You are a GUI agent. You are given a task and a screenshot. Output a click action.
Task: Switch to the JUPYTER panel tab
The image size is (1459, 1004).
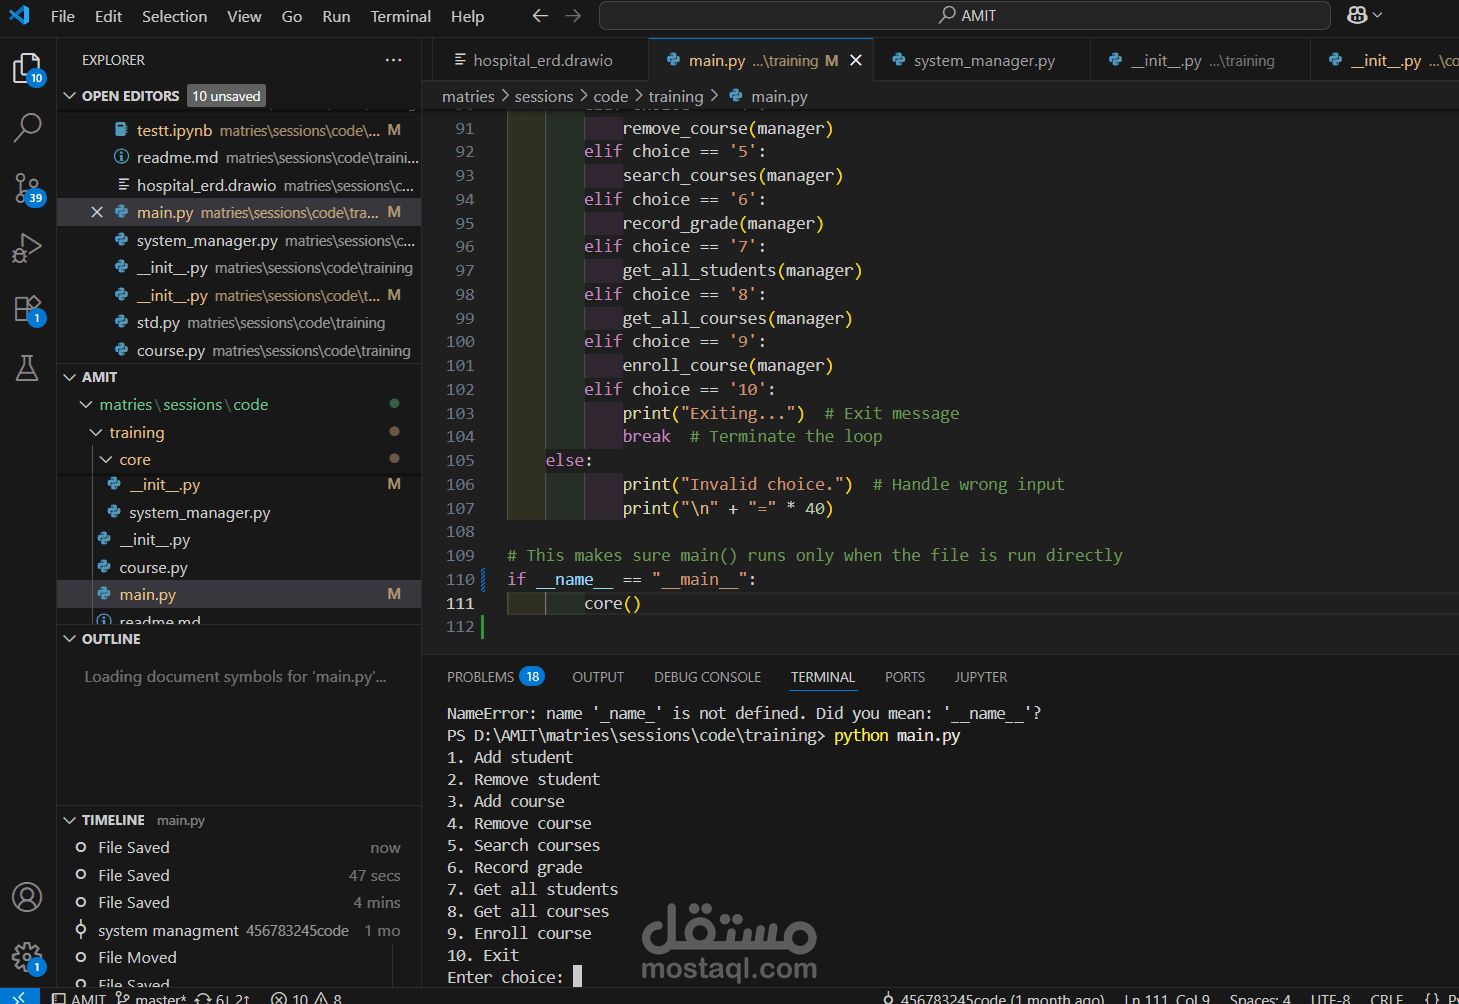click(x=980, y=676)
